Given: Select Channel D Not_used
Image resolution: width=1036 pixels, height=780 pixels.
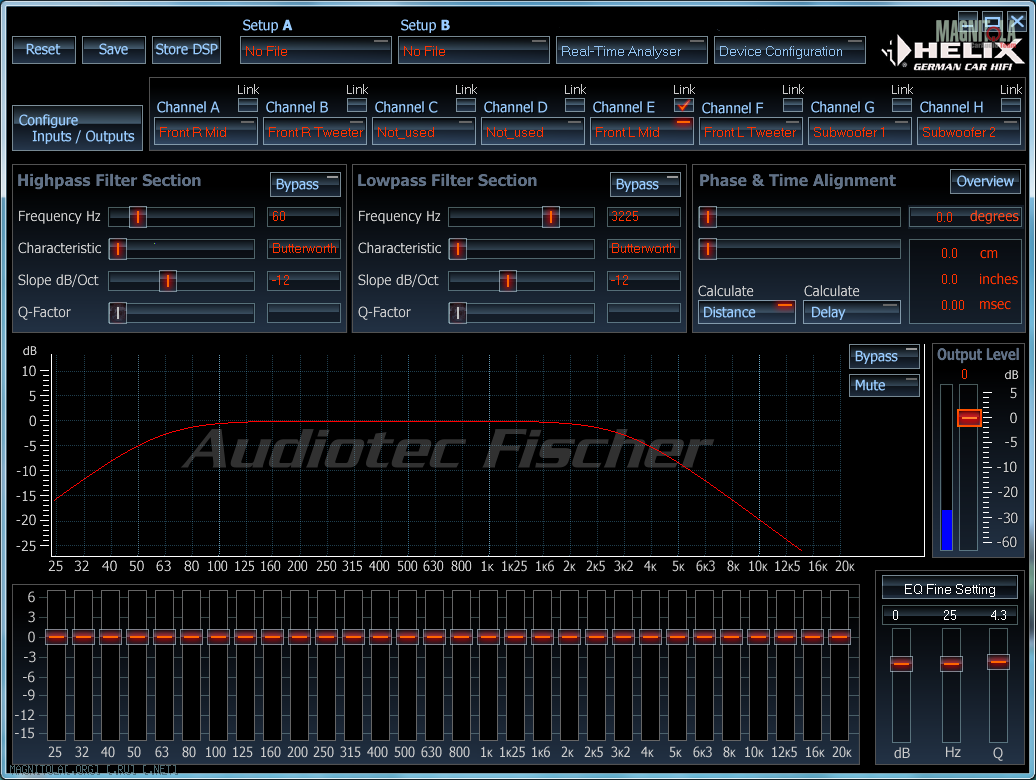Looking at the screenshot, I should click(533, 131).
